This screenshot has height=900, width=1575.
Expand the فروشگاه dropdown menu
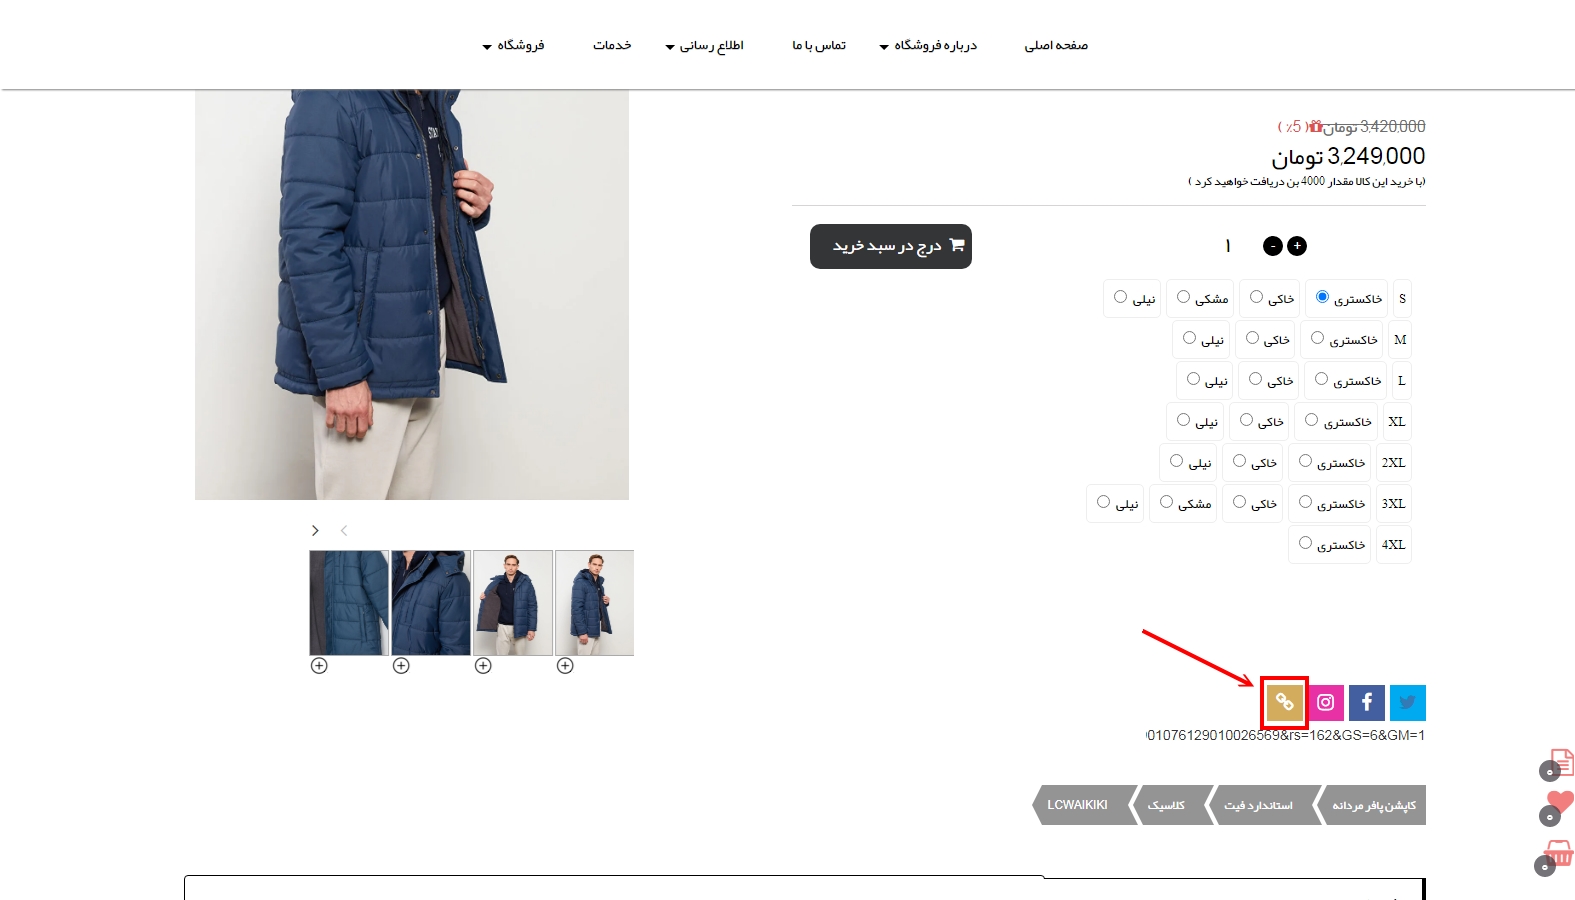click(513, 45)
